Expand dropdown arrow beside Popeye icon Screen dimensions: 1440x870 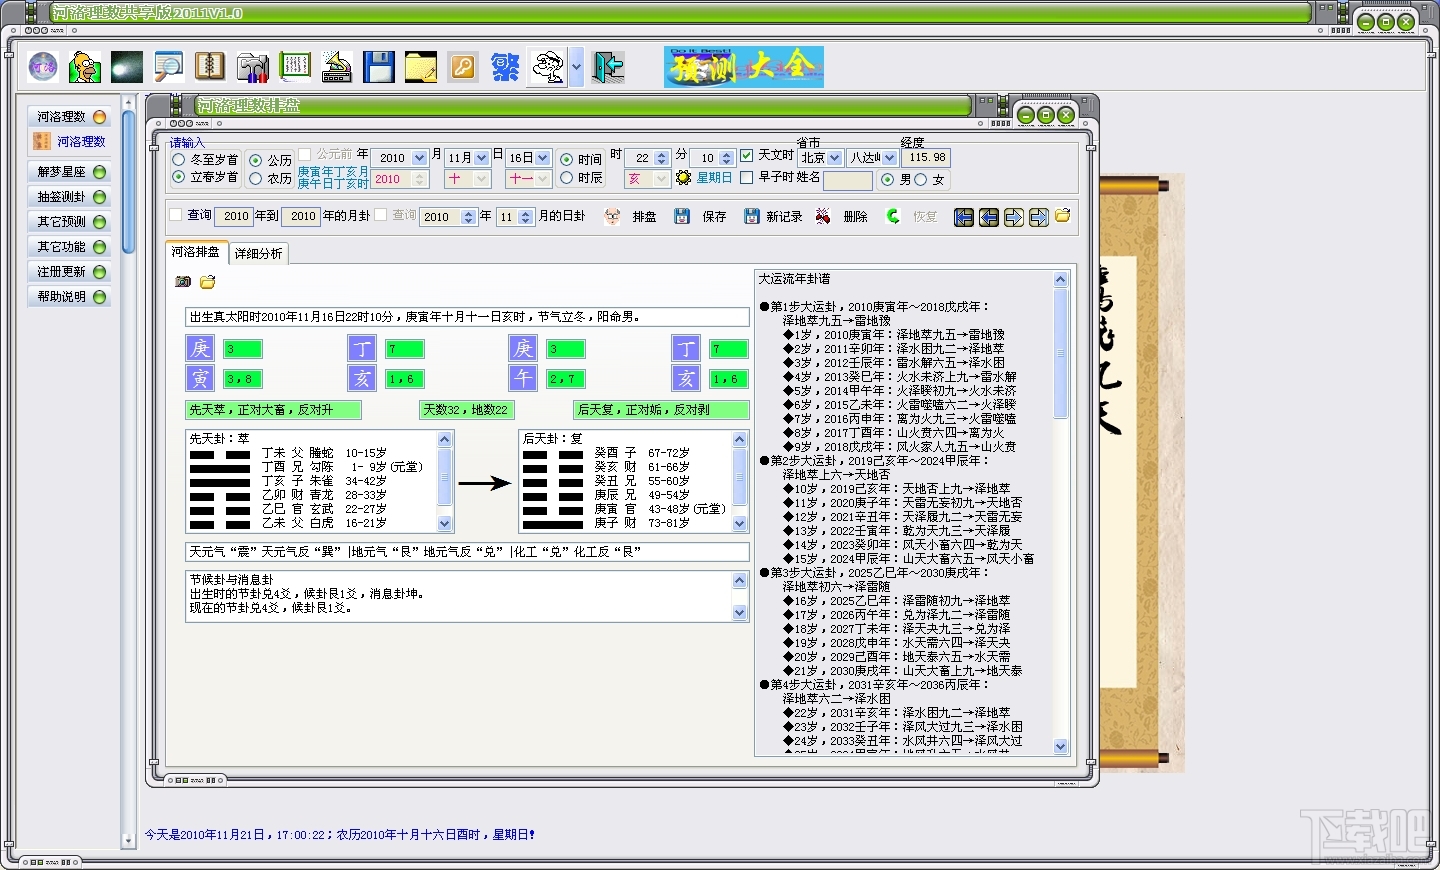coord(576,67)
